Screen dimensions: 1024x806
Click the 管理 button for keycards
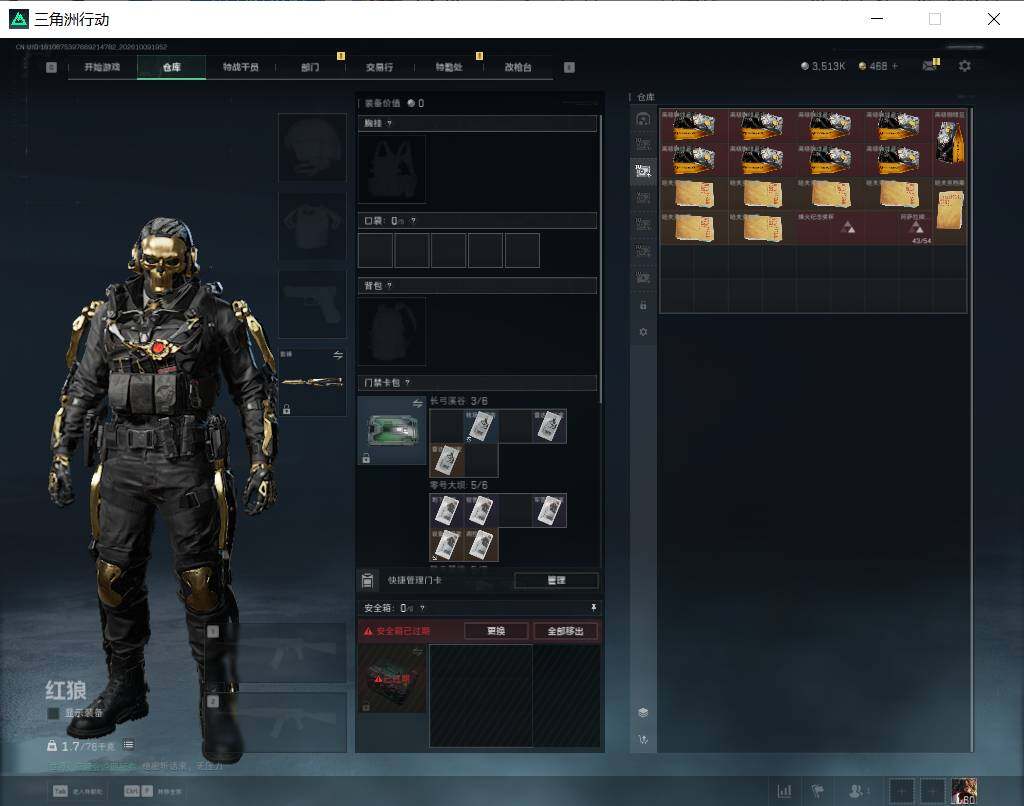pyautogui.click(x=556, y=580)
